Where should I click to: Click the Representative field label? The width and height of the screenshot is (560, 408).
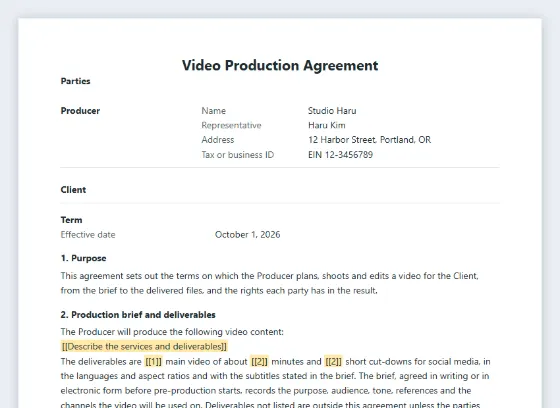point(231,125)
